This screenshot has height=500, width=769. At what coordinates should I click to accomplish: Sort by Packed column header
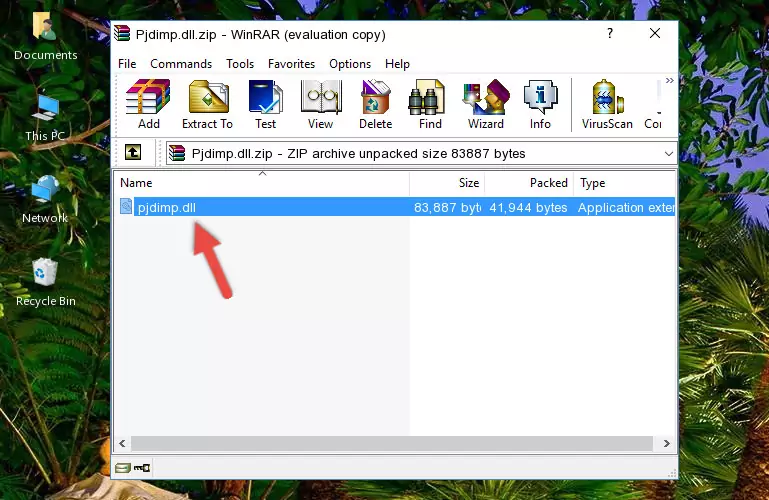pos(529,183)
